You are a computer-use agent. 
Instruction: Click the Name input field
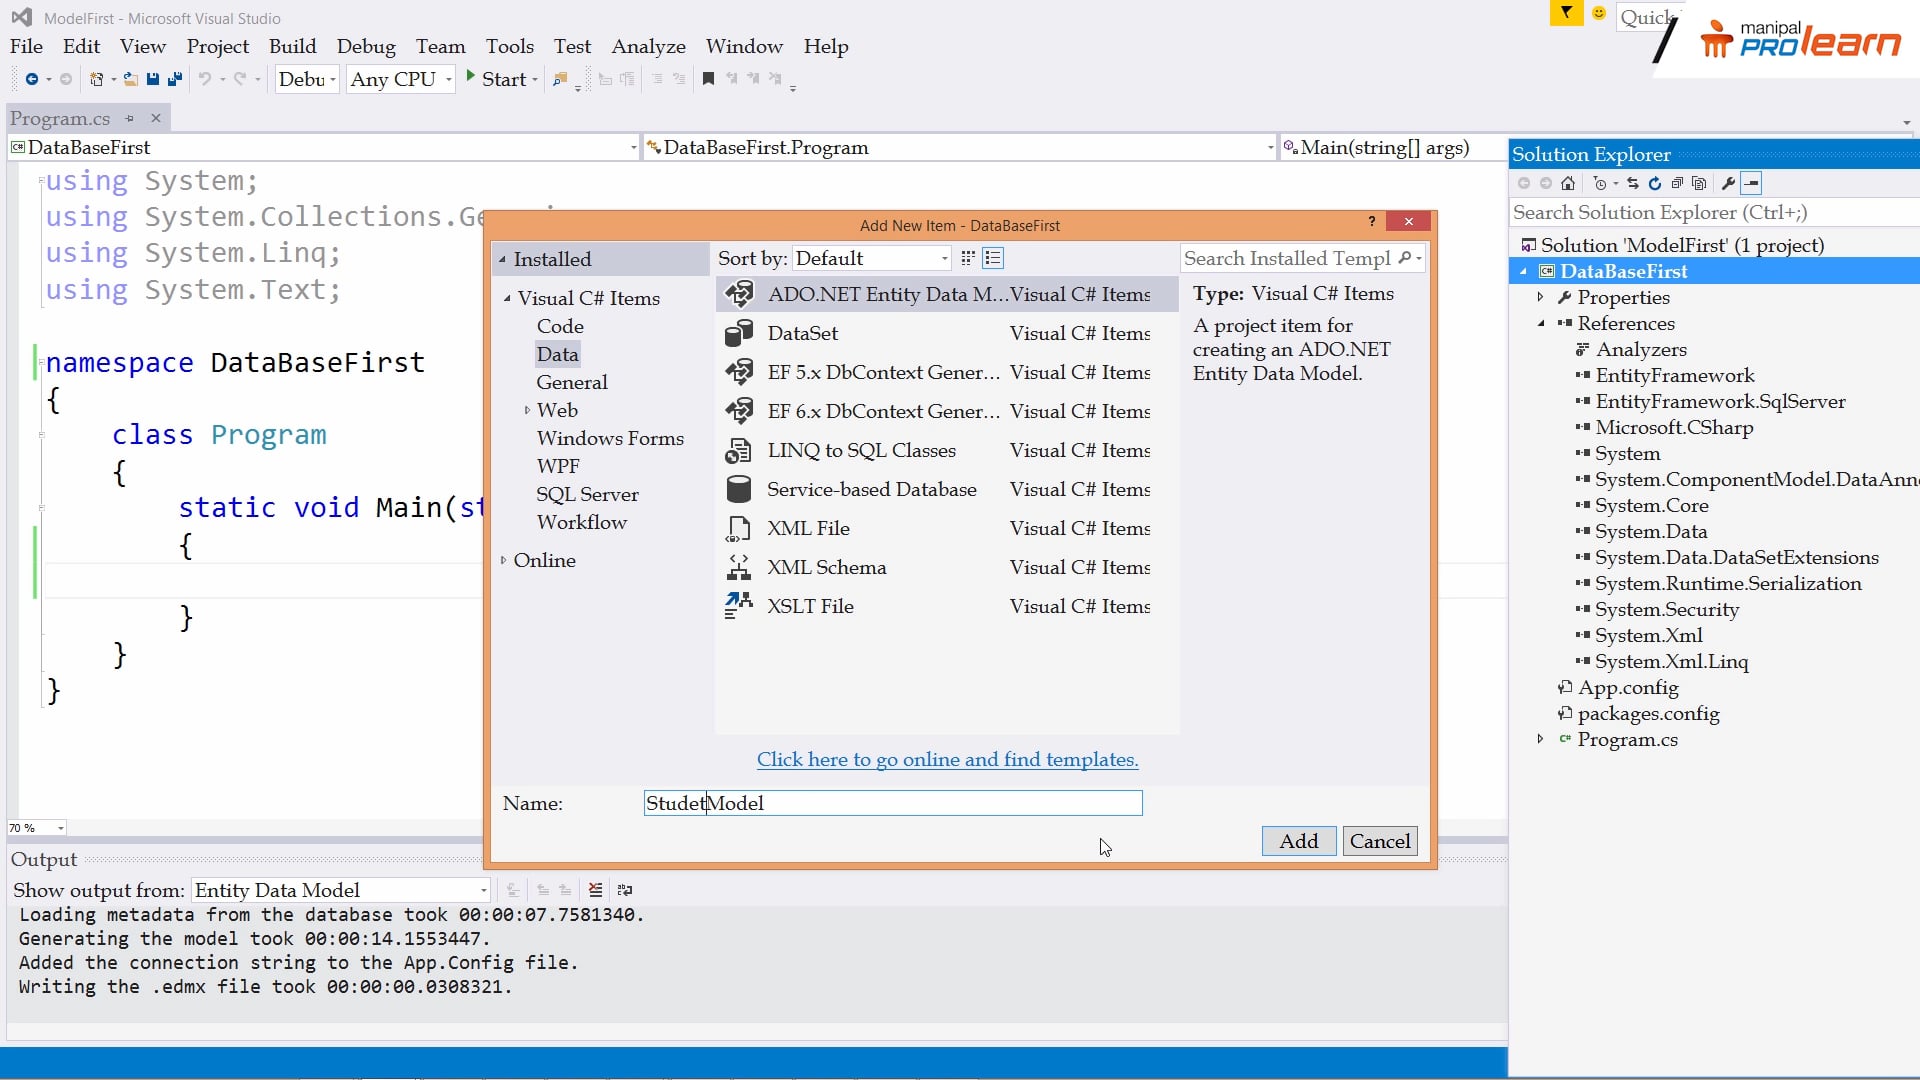(x=892, y=803)
